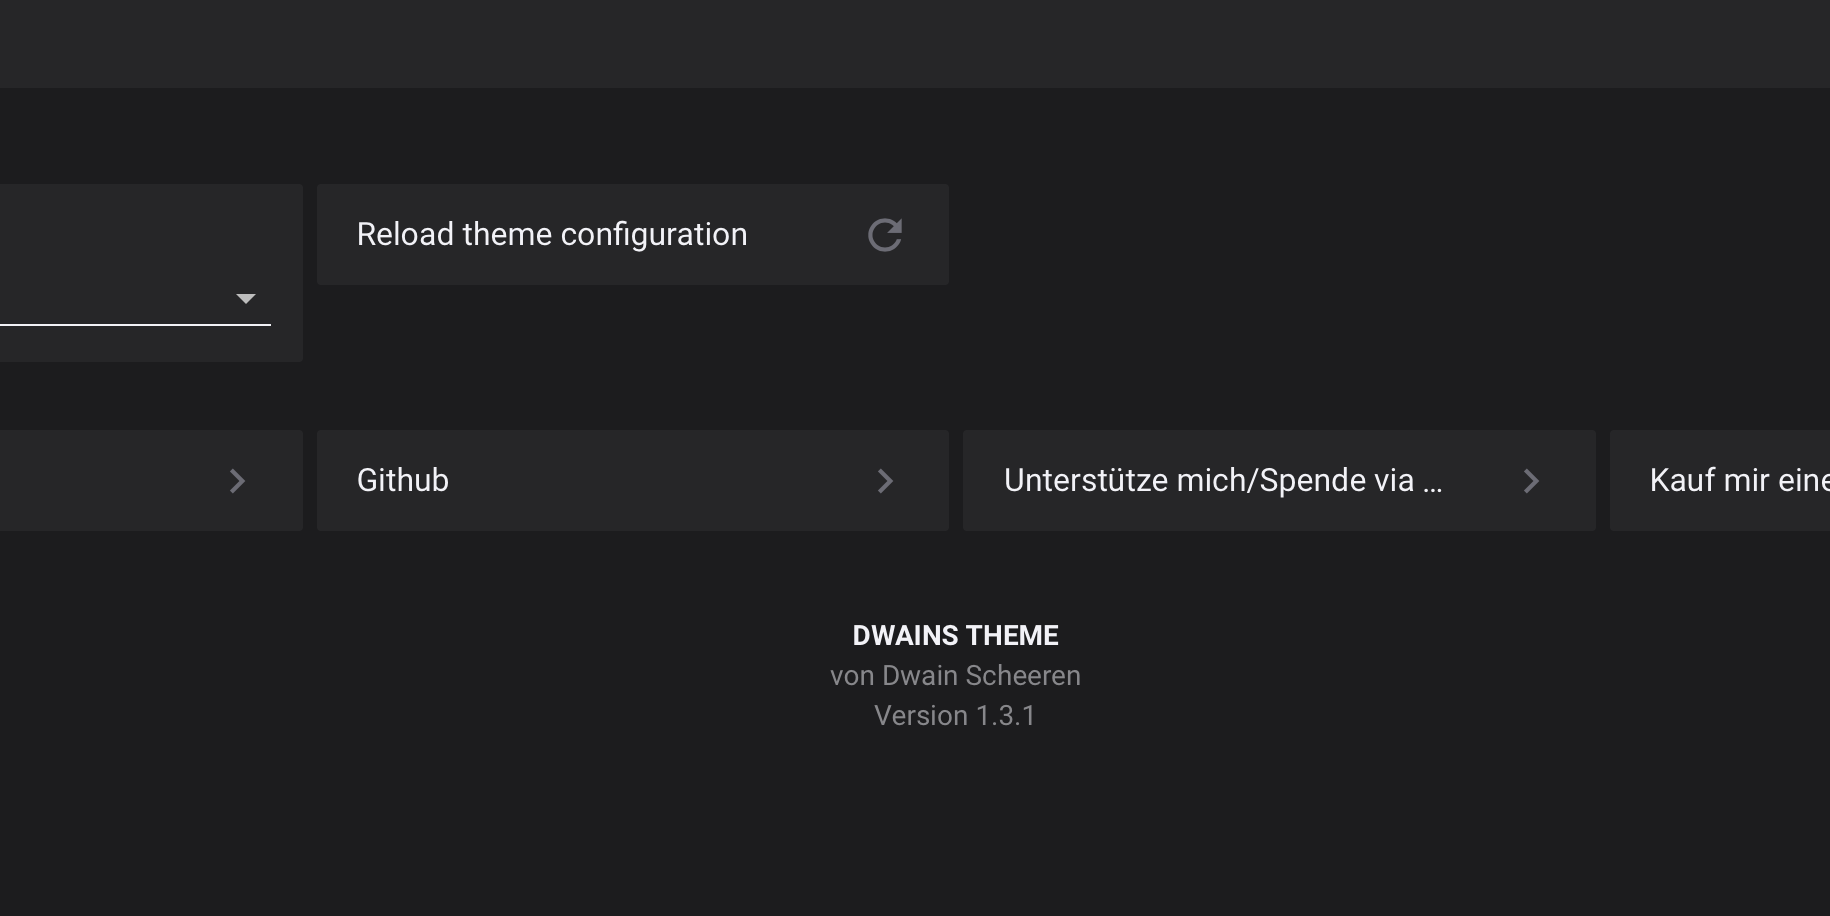
Task: Click the DWAINS THEME heading
Action: click(x=955, y=636)
